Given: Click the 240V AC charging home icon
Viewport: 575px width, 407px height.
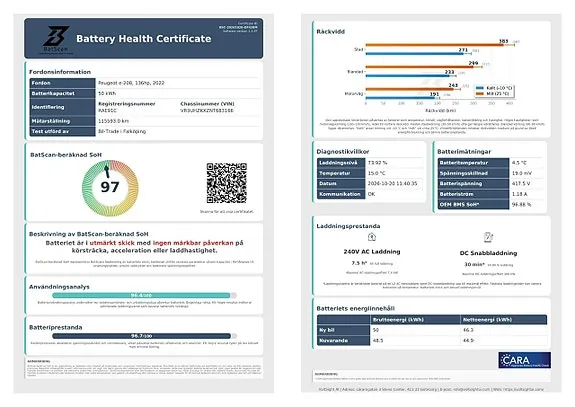Looking at the screenshot, I should (371, 237).
